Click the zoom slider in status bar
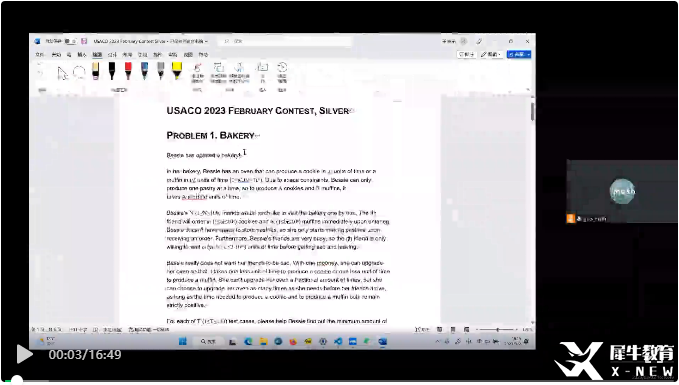The image size is (679, 385). click(497, 330)
